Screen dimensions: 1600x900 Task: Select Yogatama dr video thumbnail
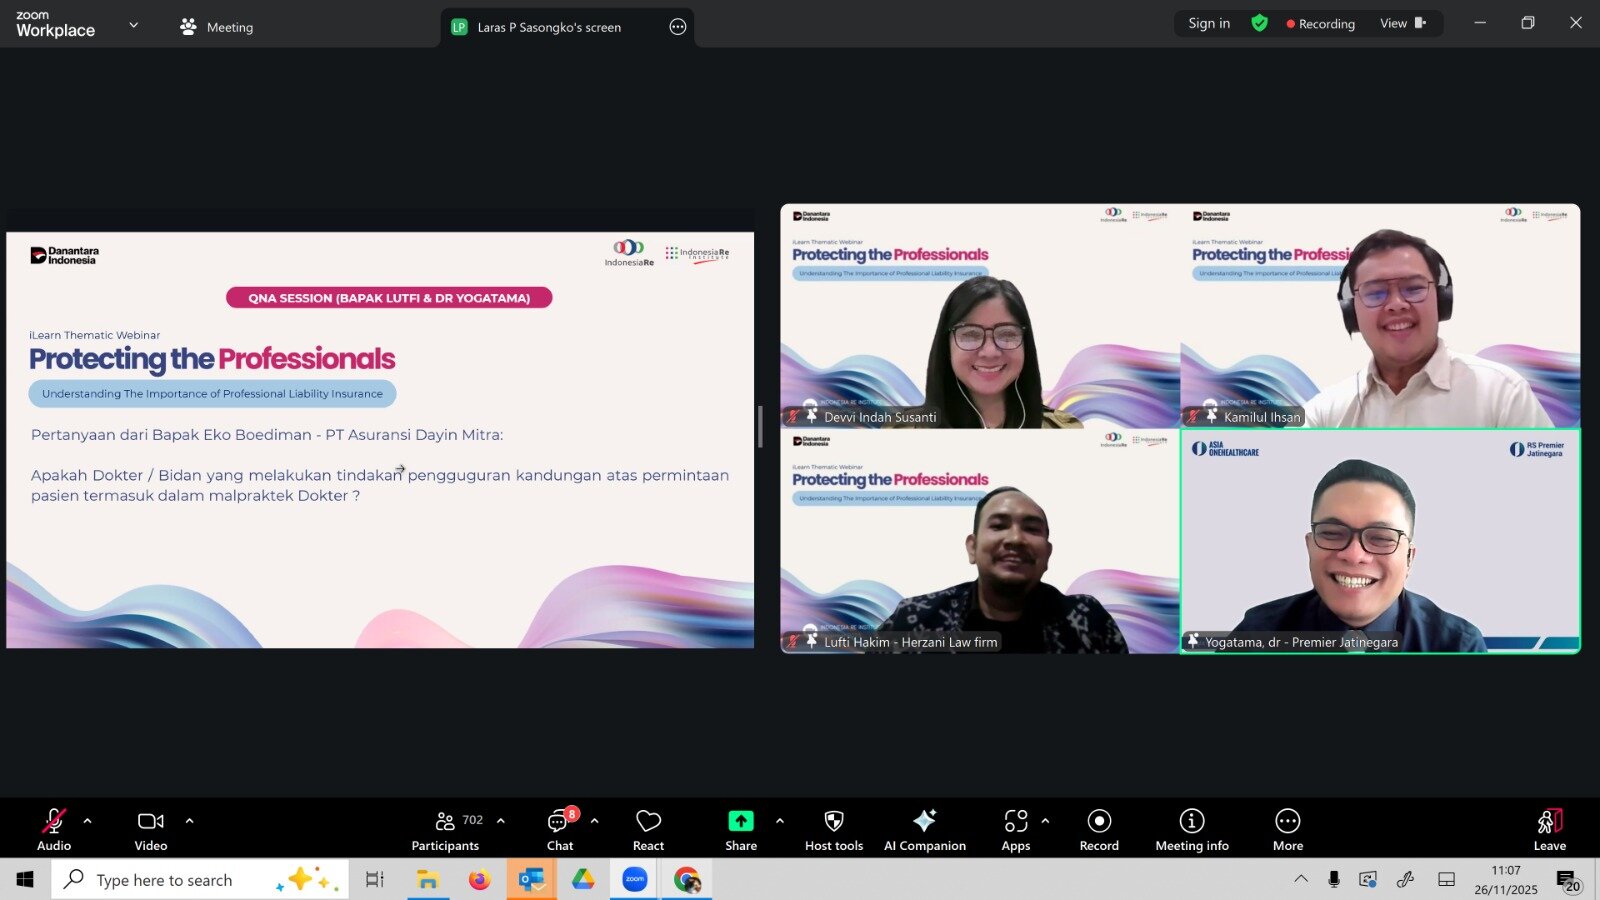[x=1380, y=541]
